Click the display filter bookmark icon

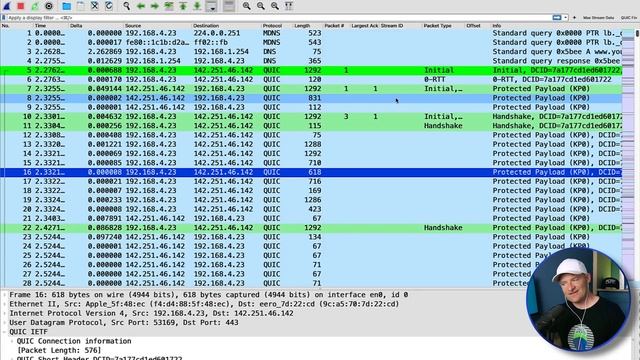tap(4, 18)
